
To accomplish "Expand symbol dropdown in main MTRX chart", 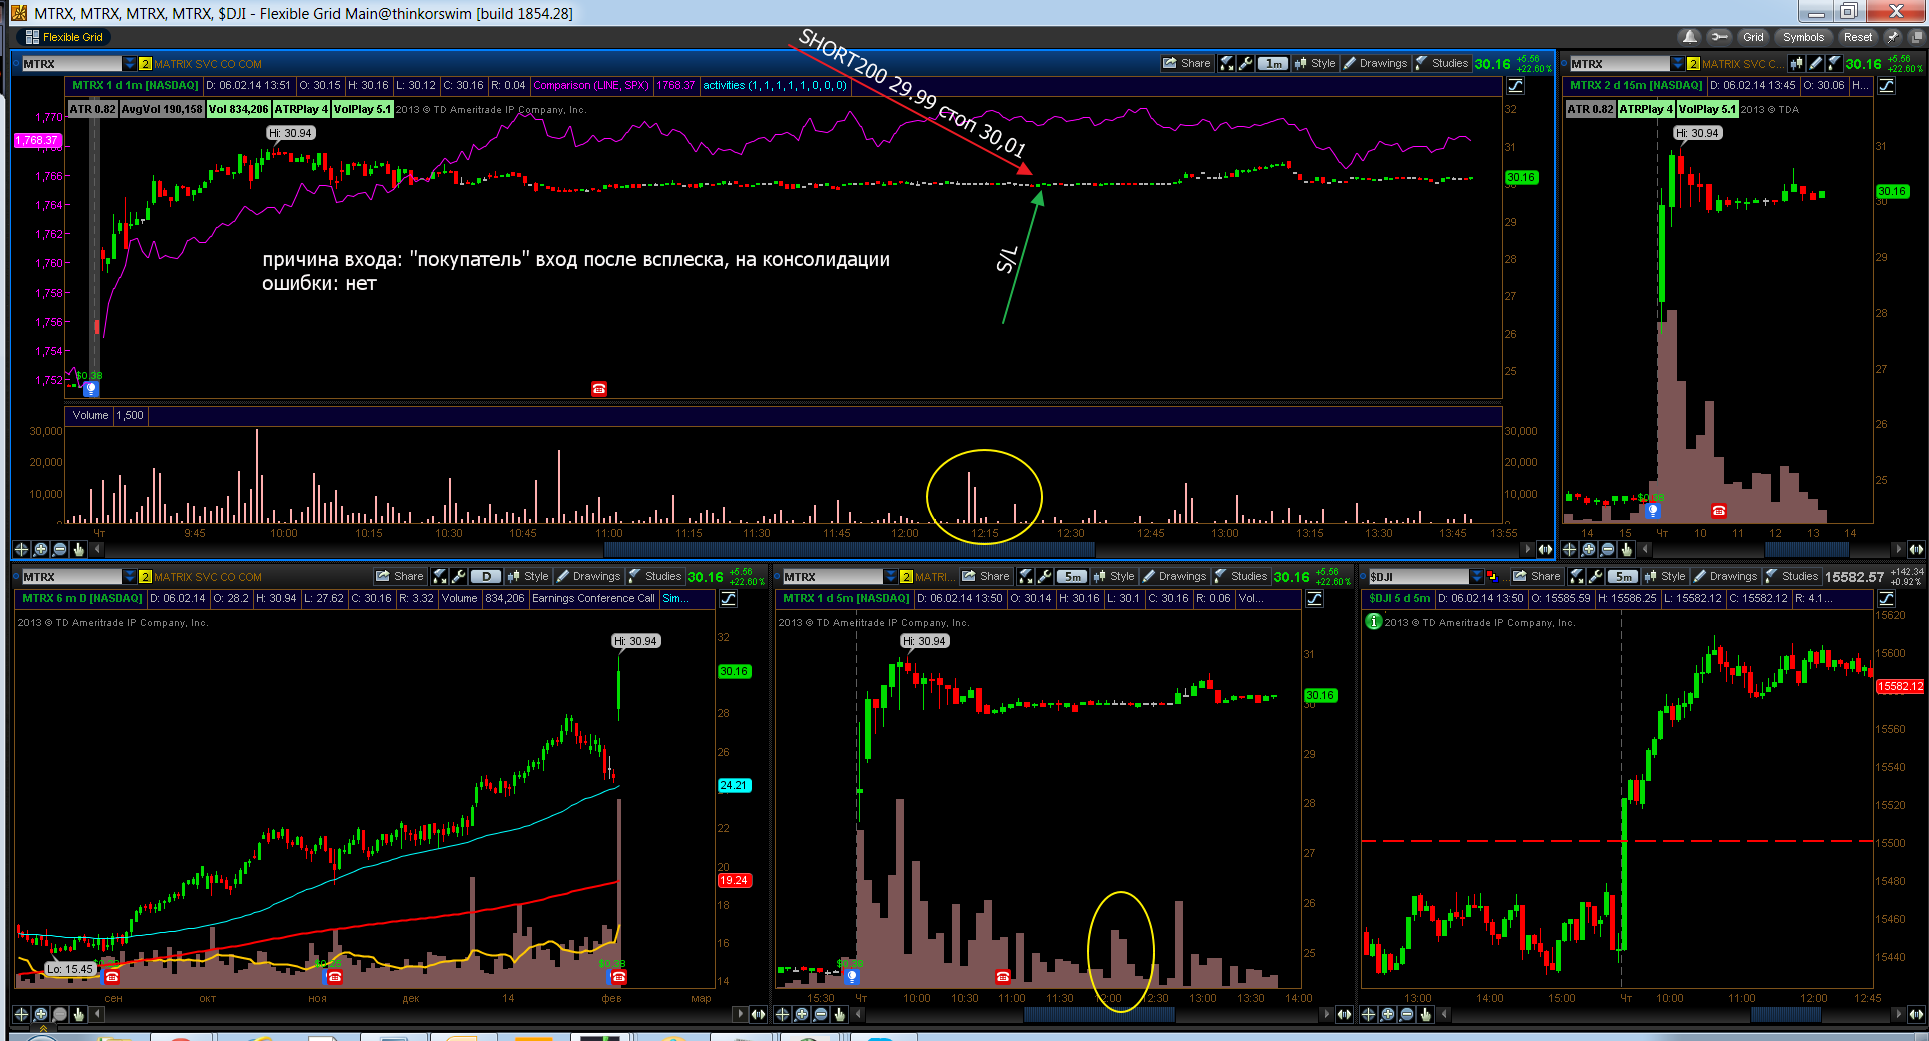I will coord(129,63).
